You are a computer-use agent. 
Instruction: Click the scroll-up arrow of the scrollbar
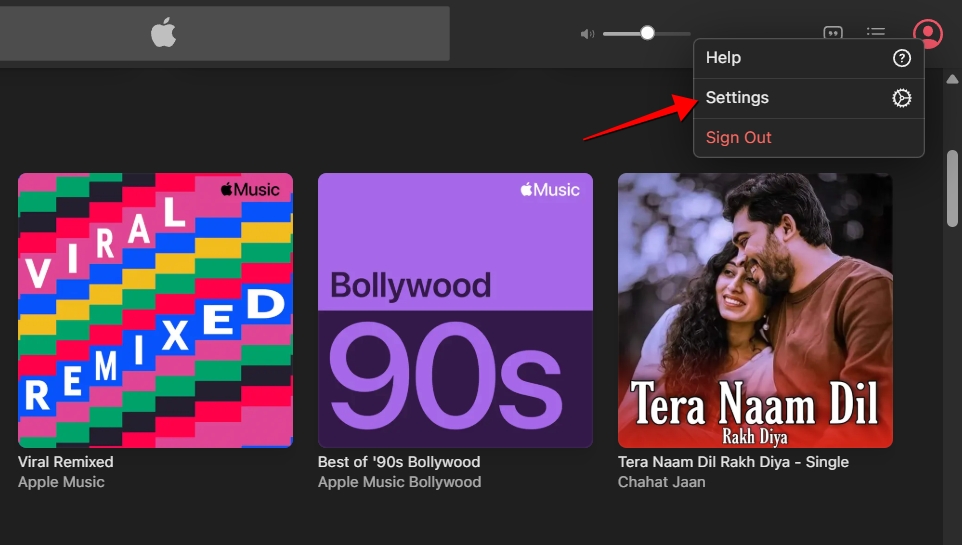pyautogui.click(x=952, y=79)
